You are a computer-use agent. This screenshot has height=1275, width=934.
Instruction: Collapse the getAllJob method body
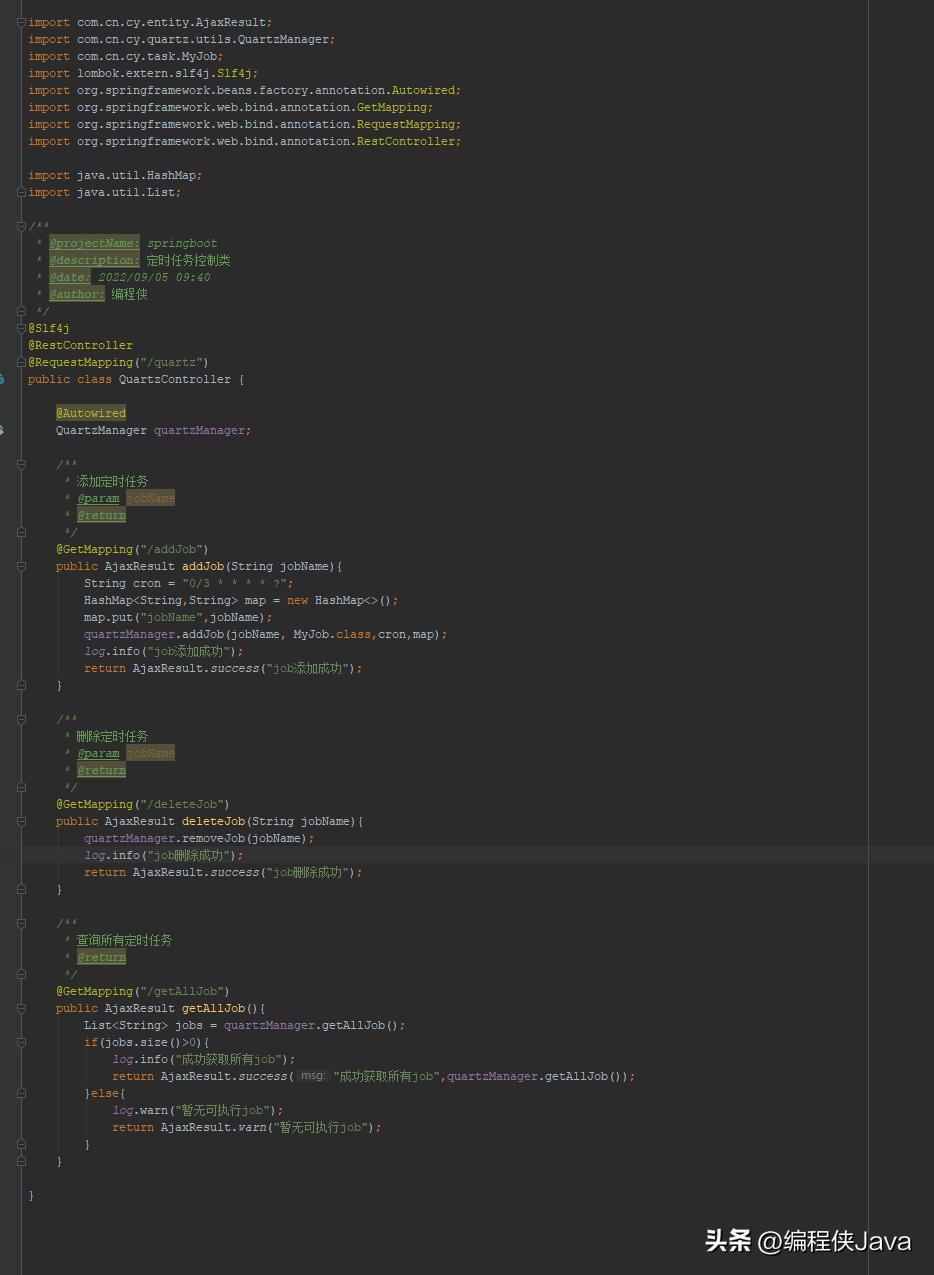coord(22,1008)
